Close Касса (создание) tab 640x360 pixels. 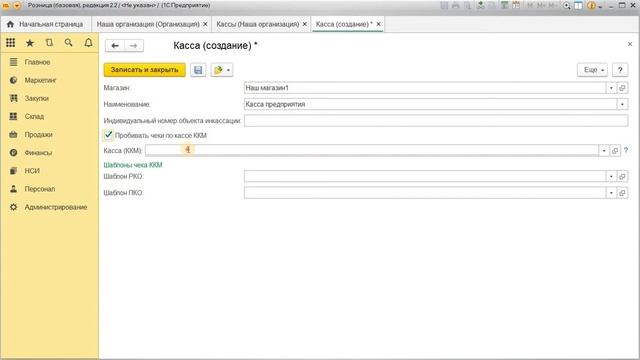[x=379, y=24]
